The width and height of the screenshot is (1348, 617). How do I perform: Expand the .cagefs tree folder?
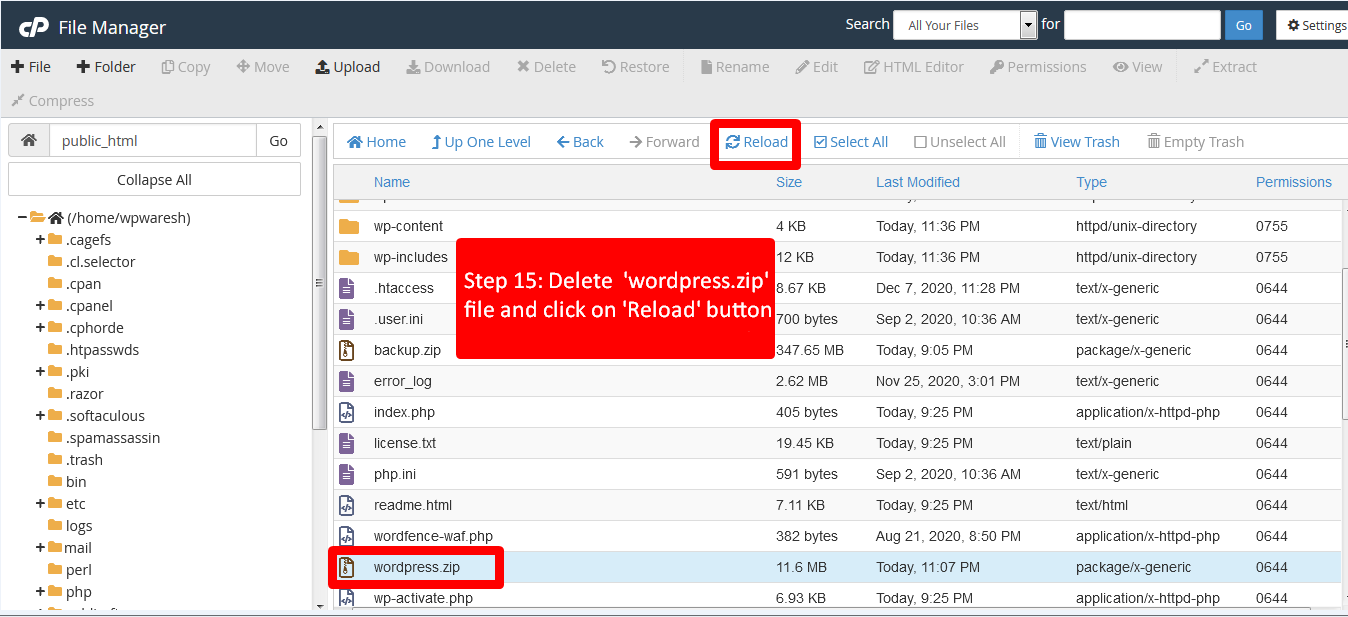[41, 239]
